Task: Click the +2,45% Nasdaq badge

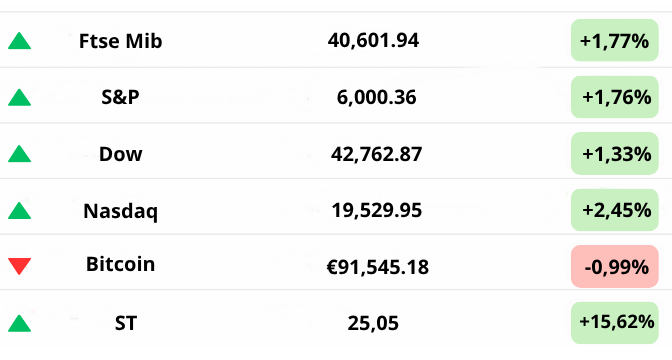Action: (615, 210)
